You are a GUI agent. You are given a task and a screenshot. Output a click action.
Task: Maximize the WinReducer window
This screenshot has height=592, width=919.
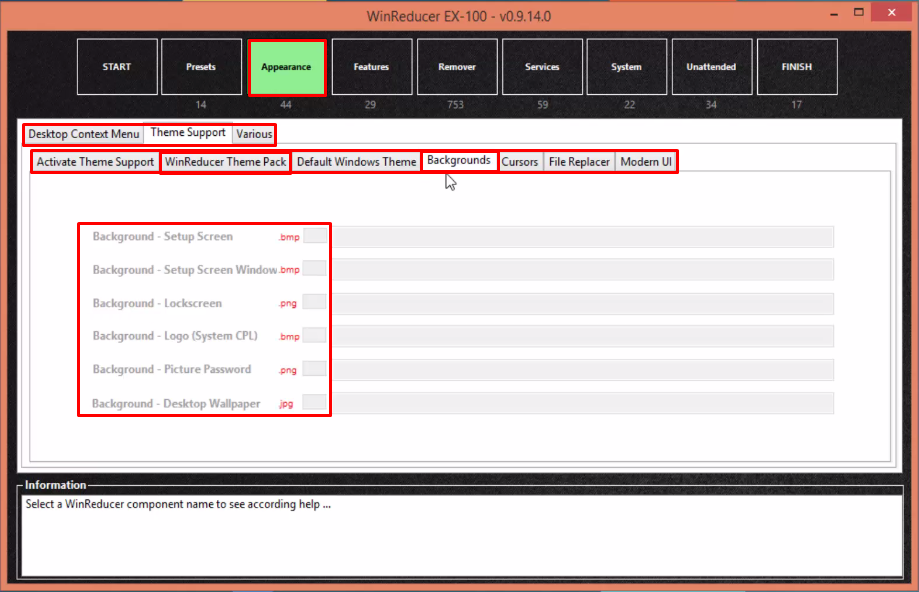[x=859, y=12]
